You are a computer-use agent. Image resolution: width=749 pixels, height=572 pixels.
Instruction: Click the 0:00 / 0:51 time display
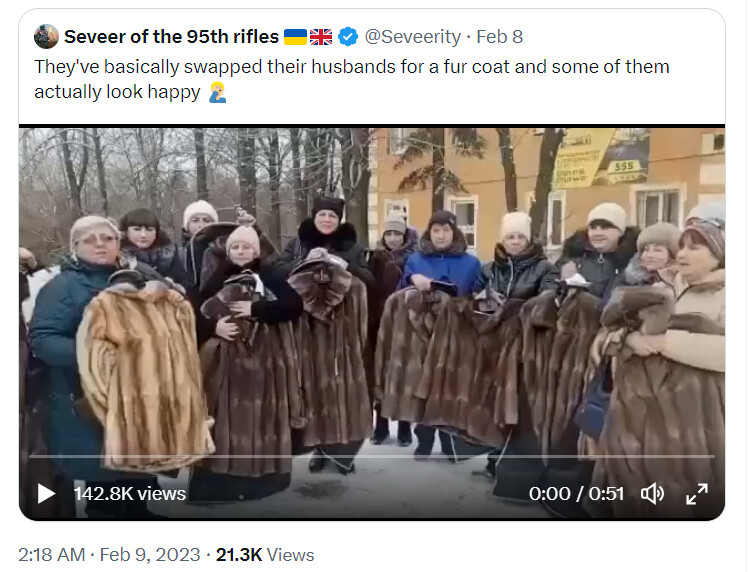[x=576, y=494]
